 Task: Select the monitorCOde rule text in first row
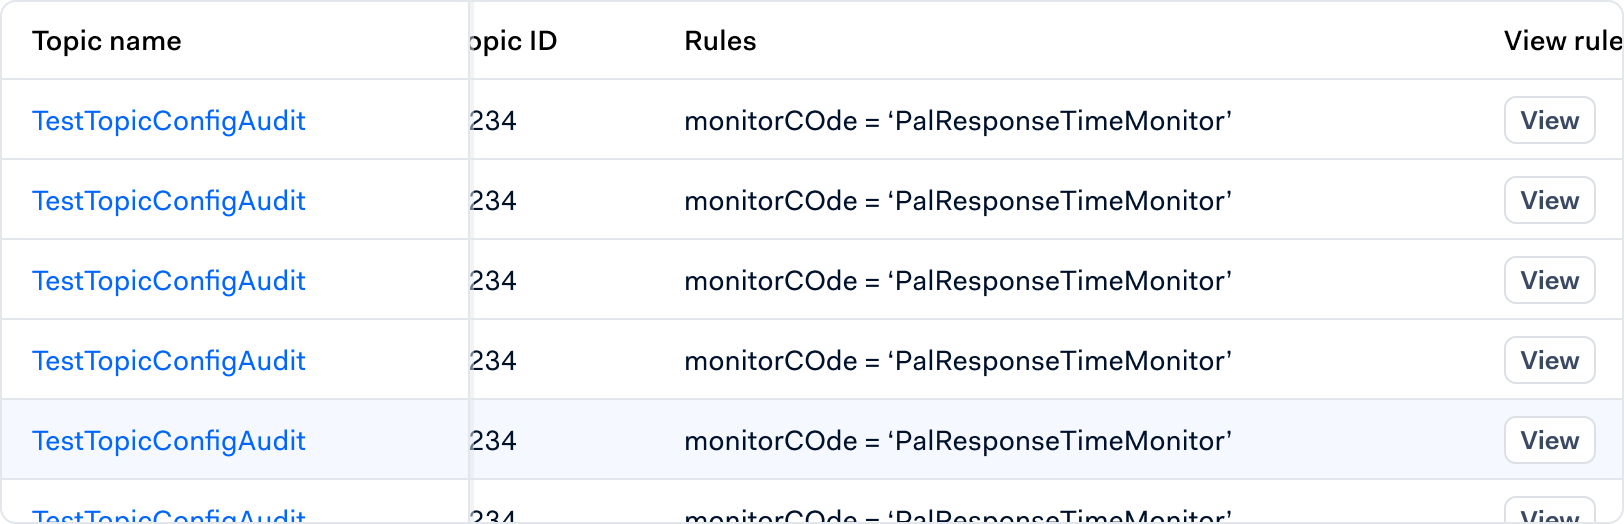tap(958, 121)
